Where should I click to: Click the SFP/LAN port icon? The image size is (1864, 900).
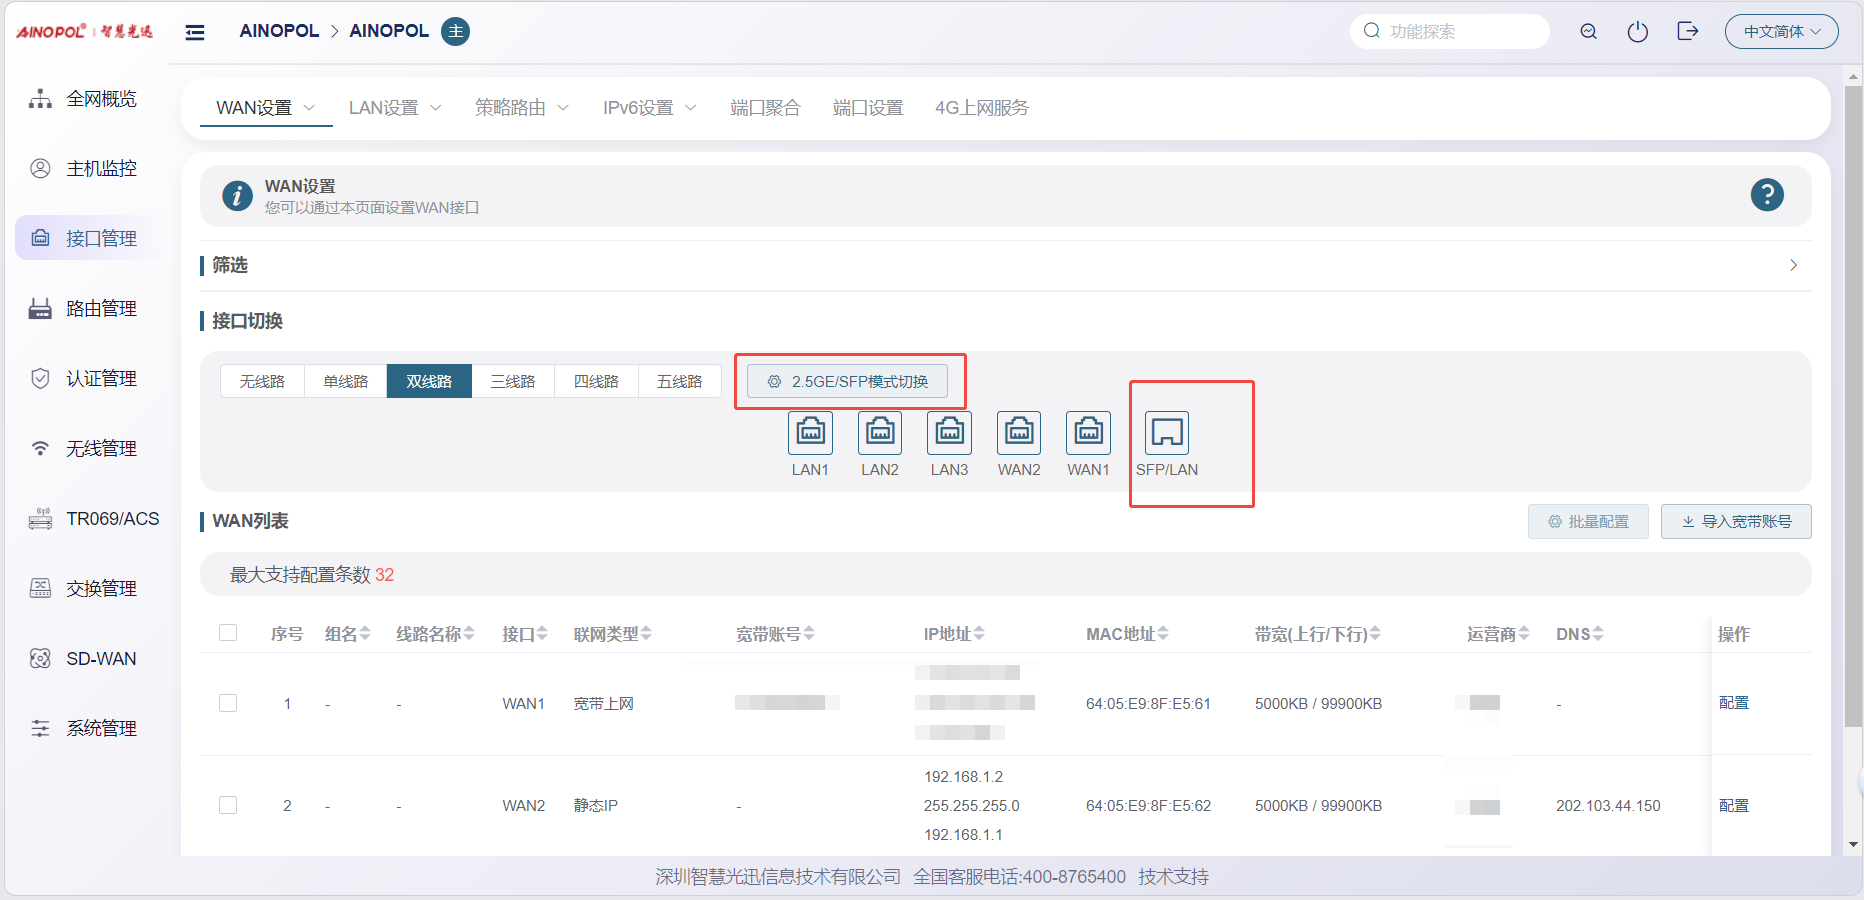click(1166, 433)
